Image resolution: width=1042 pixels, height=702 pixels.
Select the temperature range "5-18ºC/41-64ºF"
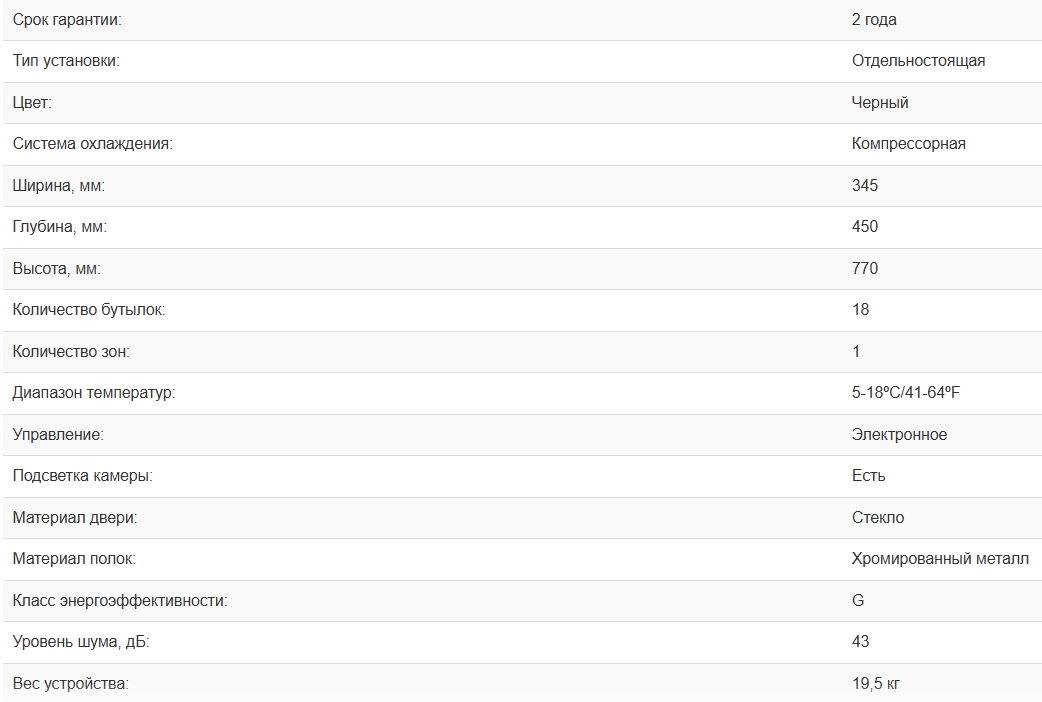[x=905, y=393]
